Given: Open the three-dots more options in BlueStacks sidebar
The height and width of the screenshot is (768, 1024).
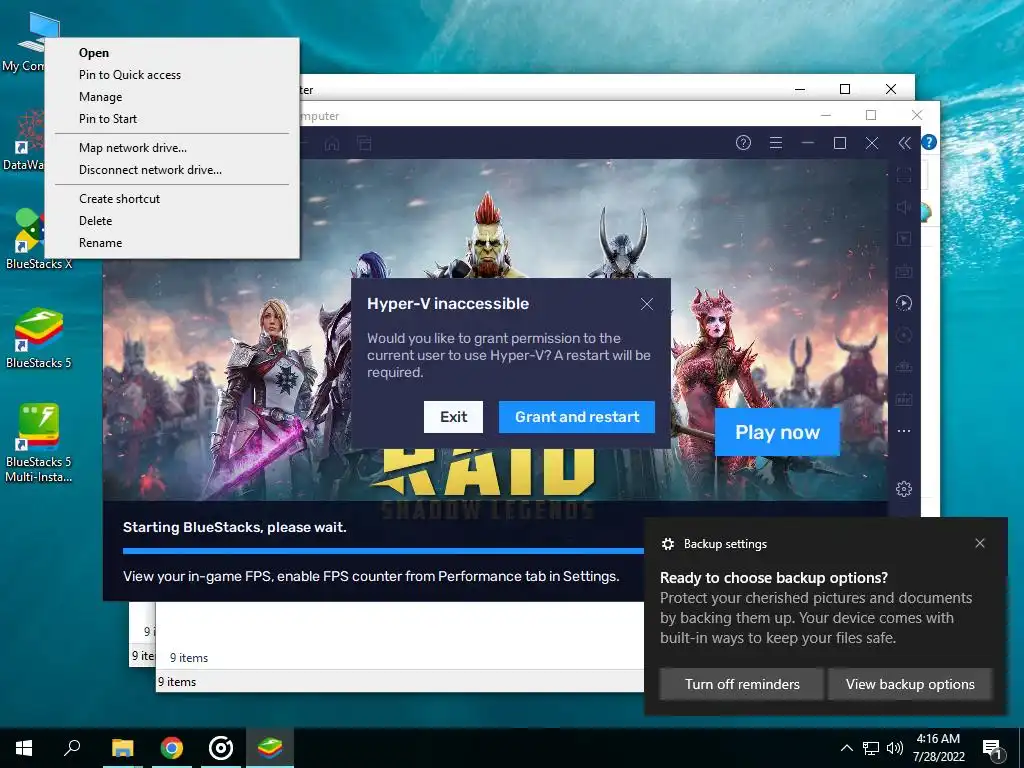Looking at the screenshot, I should pos(904,431).
